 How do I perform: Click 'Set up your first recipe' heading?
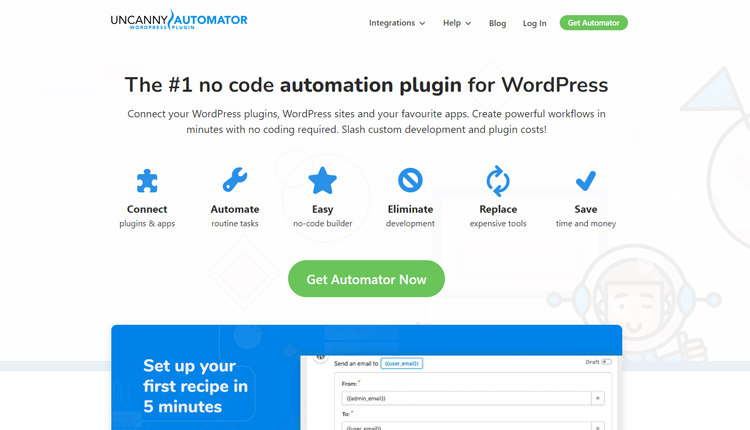195,386
